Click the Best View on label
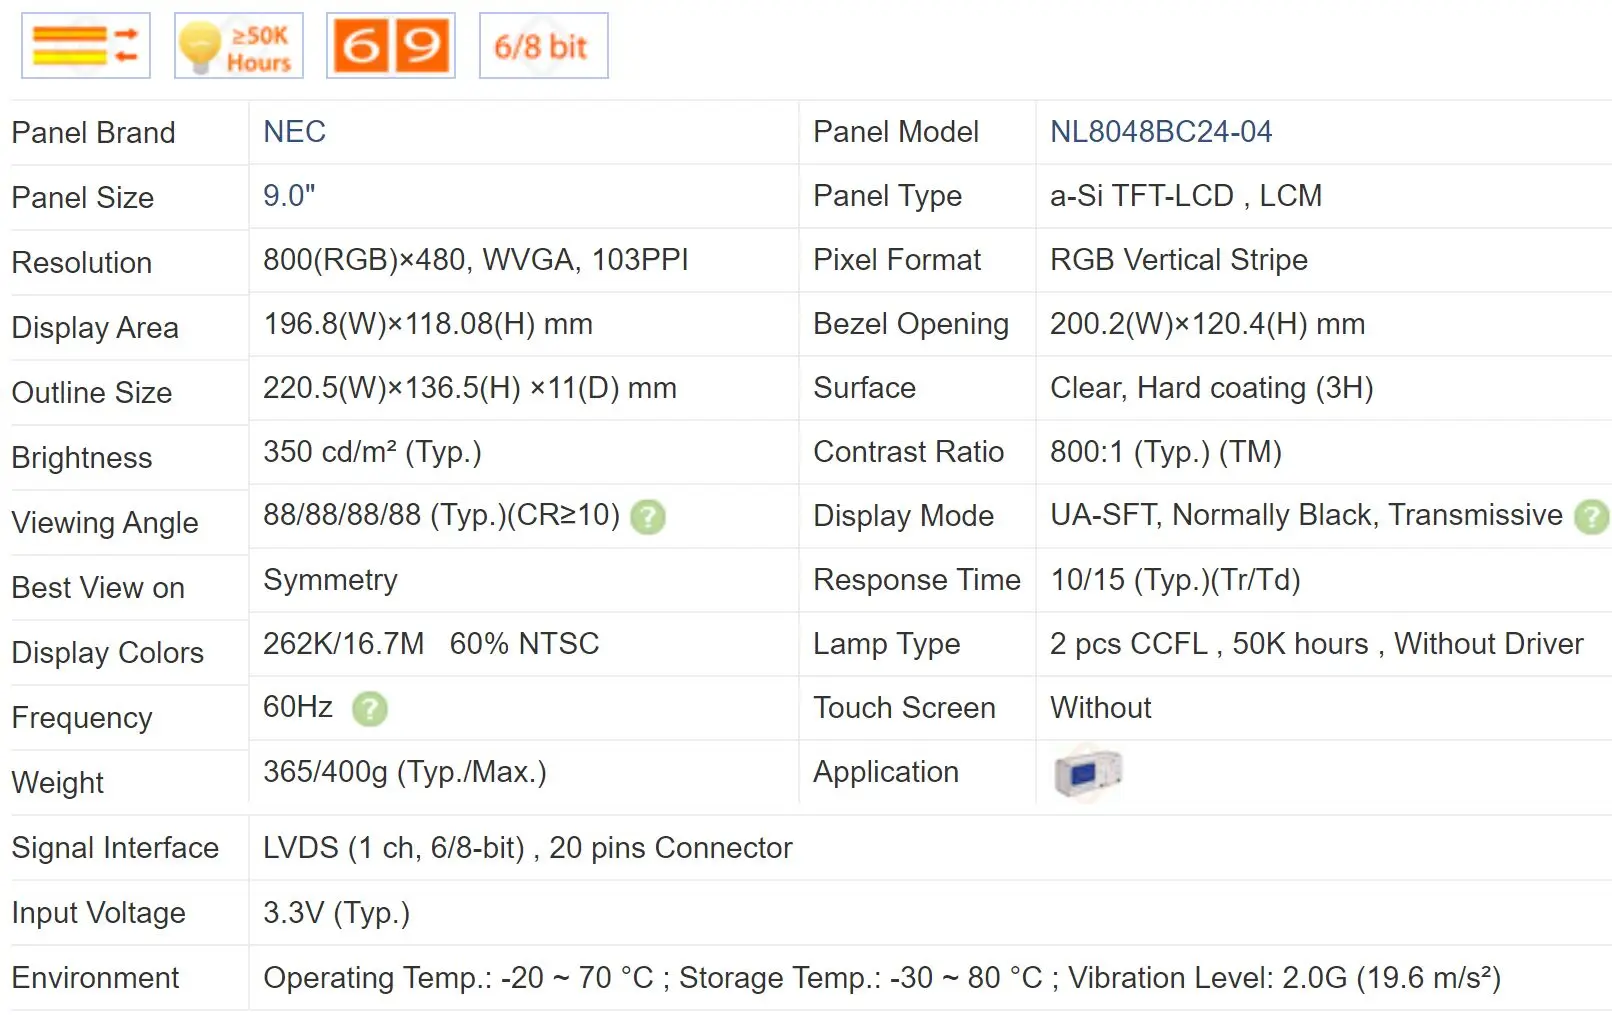1612x1015 pixels. click(x=98, y=588)
